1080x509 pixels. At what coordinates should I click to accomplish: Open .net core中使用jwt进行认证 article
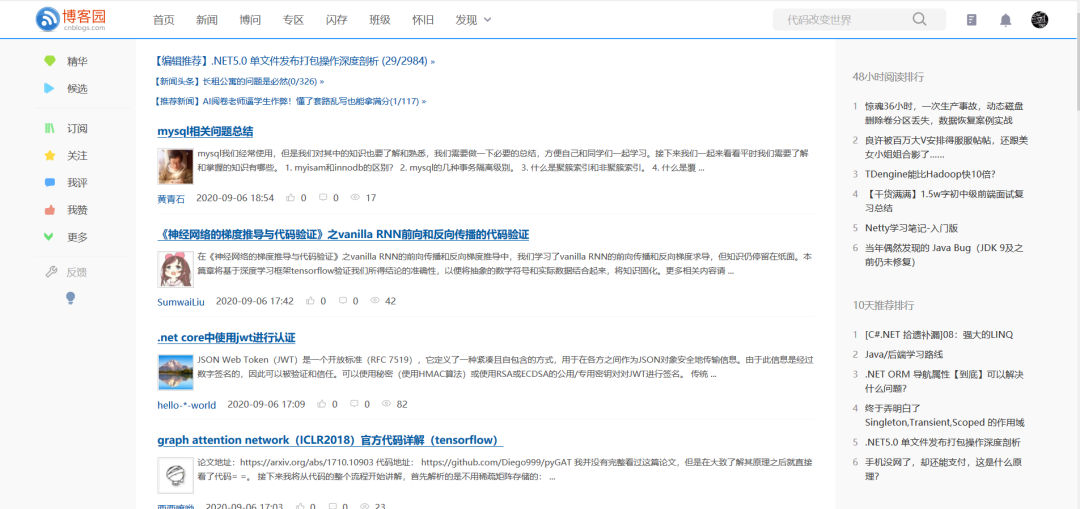[227, 338]
